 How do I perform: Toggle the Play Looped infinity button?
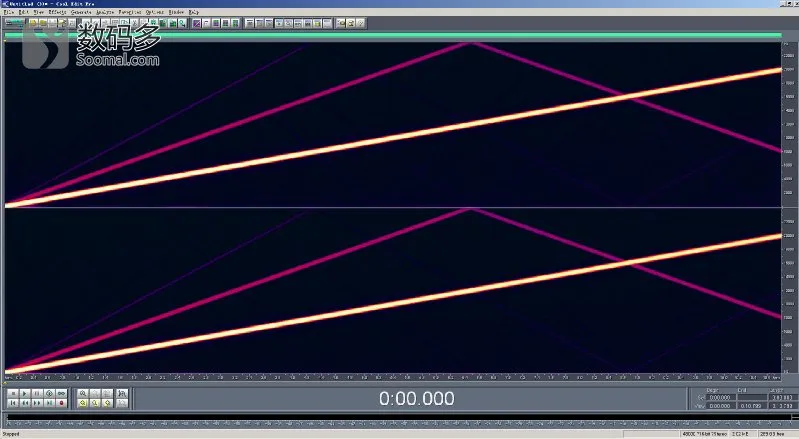coord(61,394)
